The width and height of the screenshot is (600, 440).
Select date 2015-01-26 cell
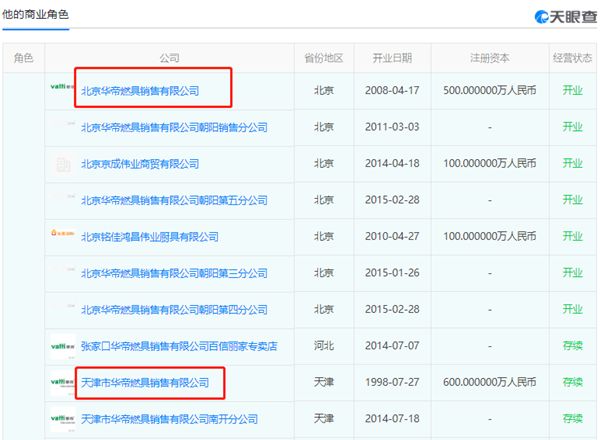click(392, 273)
